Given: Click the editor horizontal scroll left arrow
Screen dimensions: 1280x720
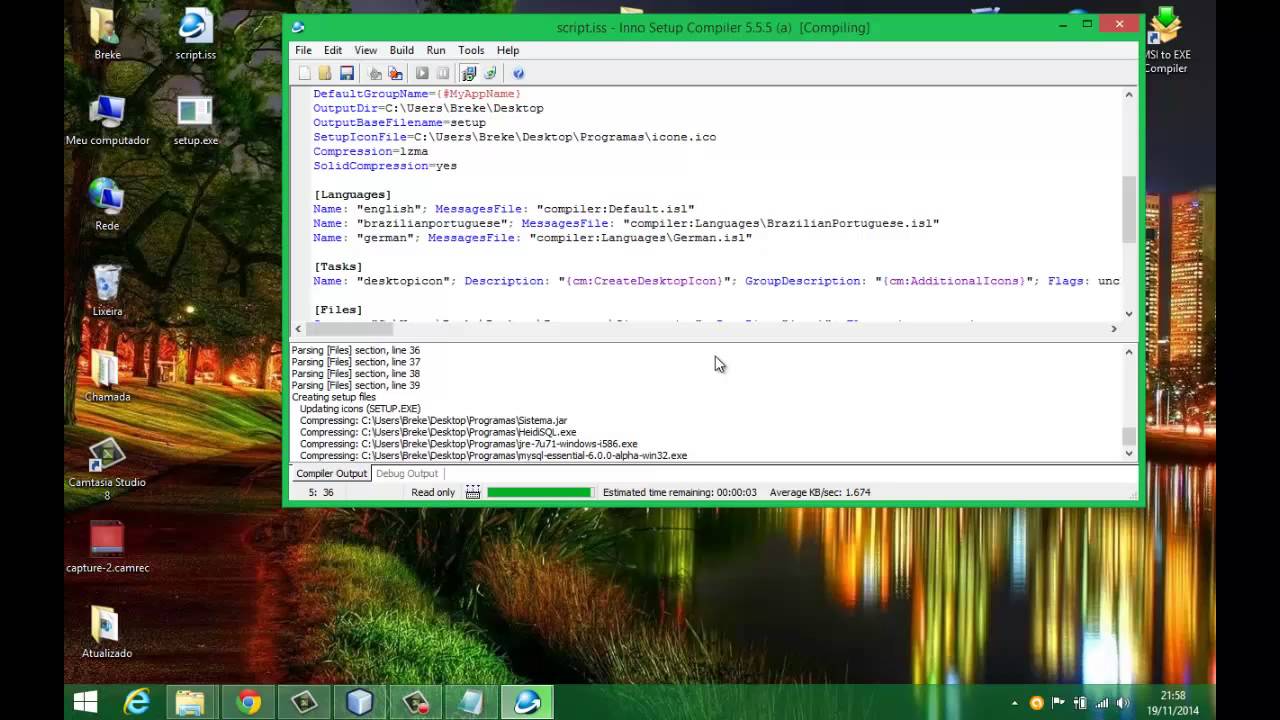Looking at the screenshot, I should pyautogui.click(x=298, y=328).
